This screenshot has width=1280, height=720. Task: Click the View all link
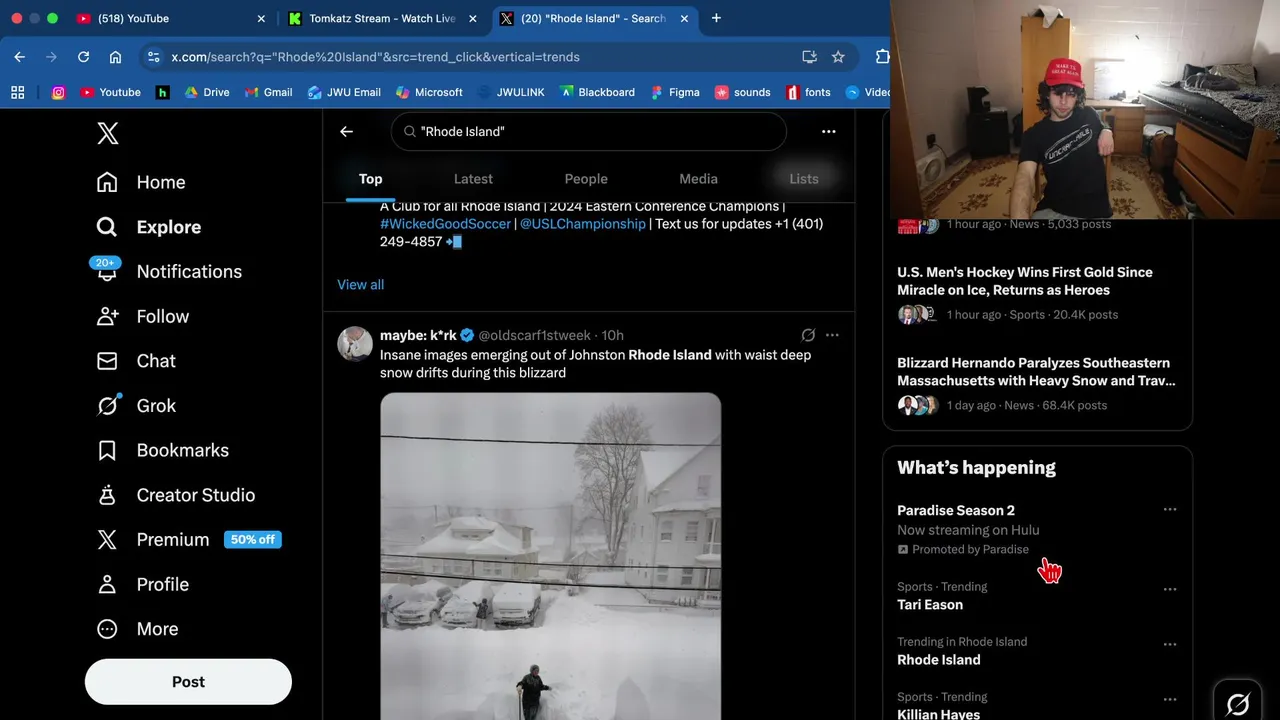coord(360,284)
